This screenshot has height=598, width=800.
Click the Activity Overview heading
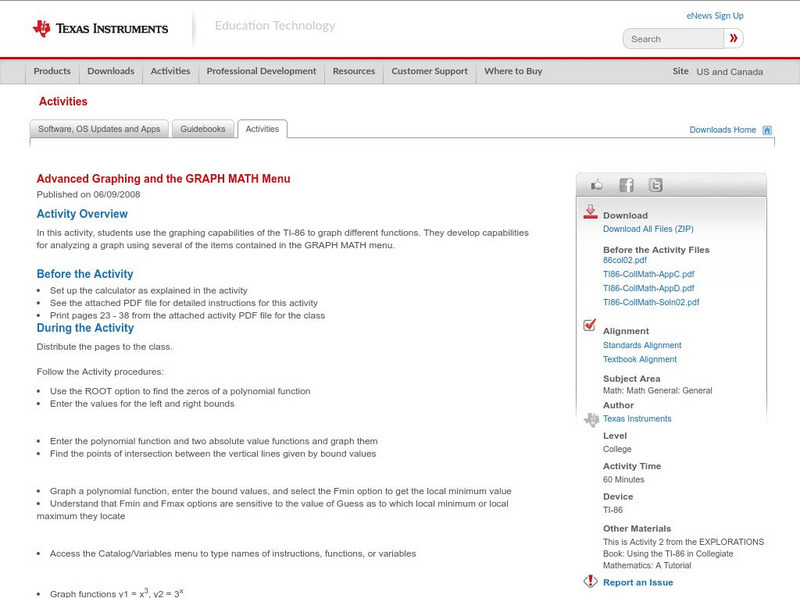point(82,214)
